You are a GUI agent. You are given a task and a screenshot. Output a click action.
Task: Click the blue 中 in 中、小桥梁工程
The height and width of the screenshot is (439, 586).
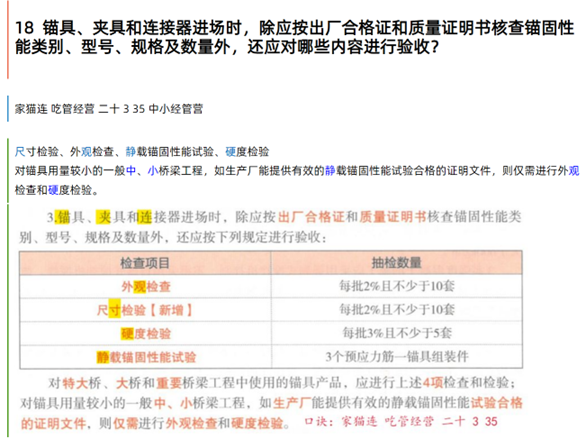point(131,171)
